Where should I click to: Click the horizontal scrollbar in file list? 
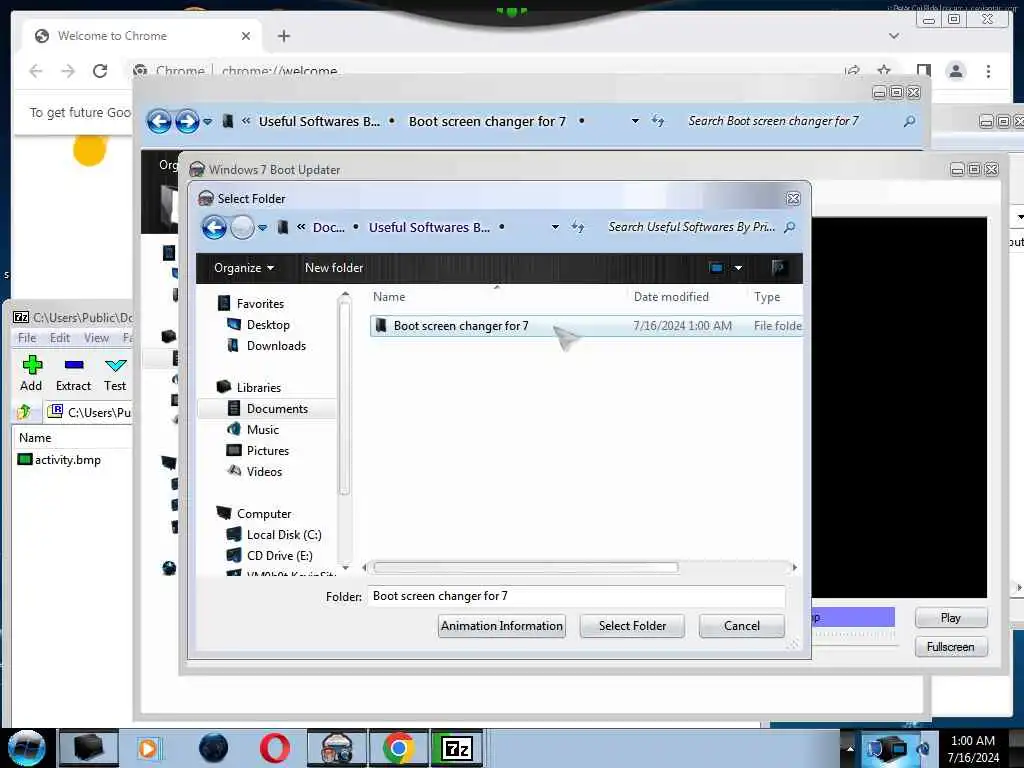526,568
